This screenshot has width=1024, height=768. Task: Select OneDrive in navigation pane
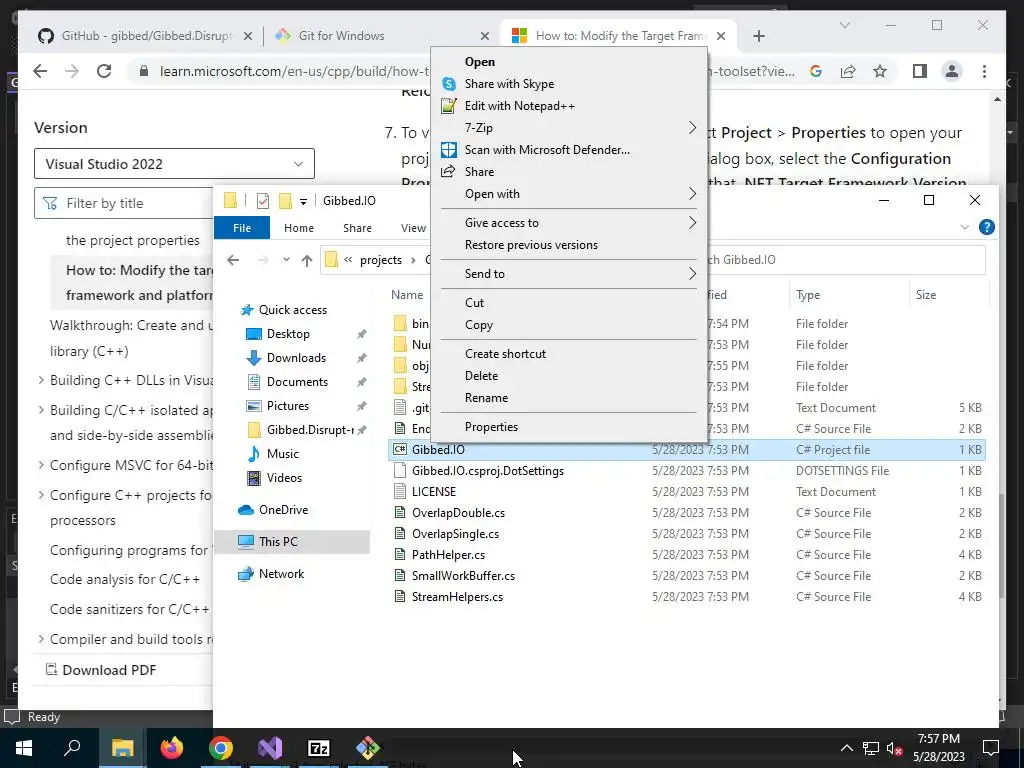283,510
